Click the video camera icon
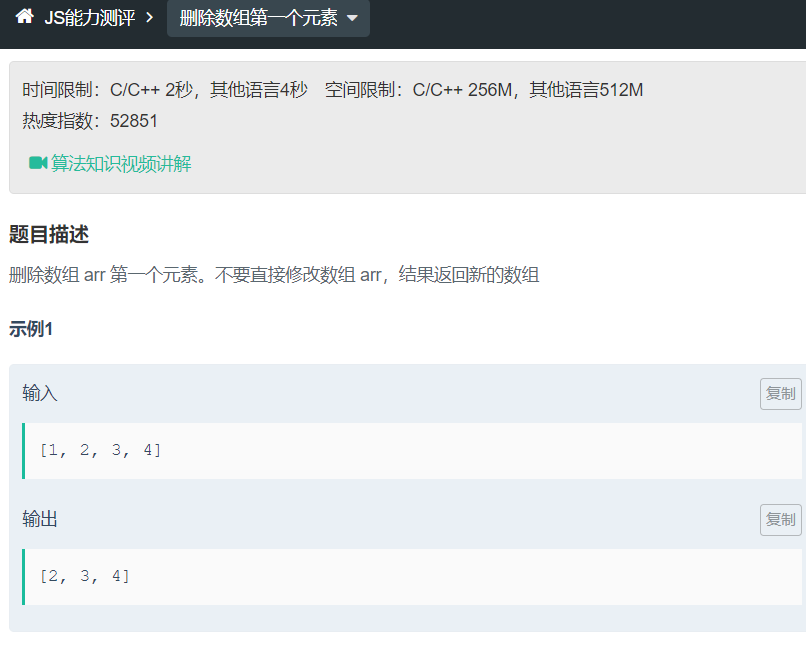 pyautogui.click(x=38, y=163)
